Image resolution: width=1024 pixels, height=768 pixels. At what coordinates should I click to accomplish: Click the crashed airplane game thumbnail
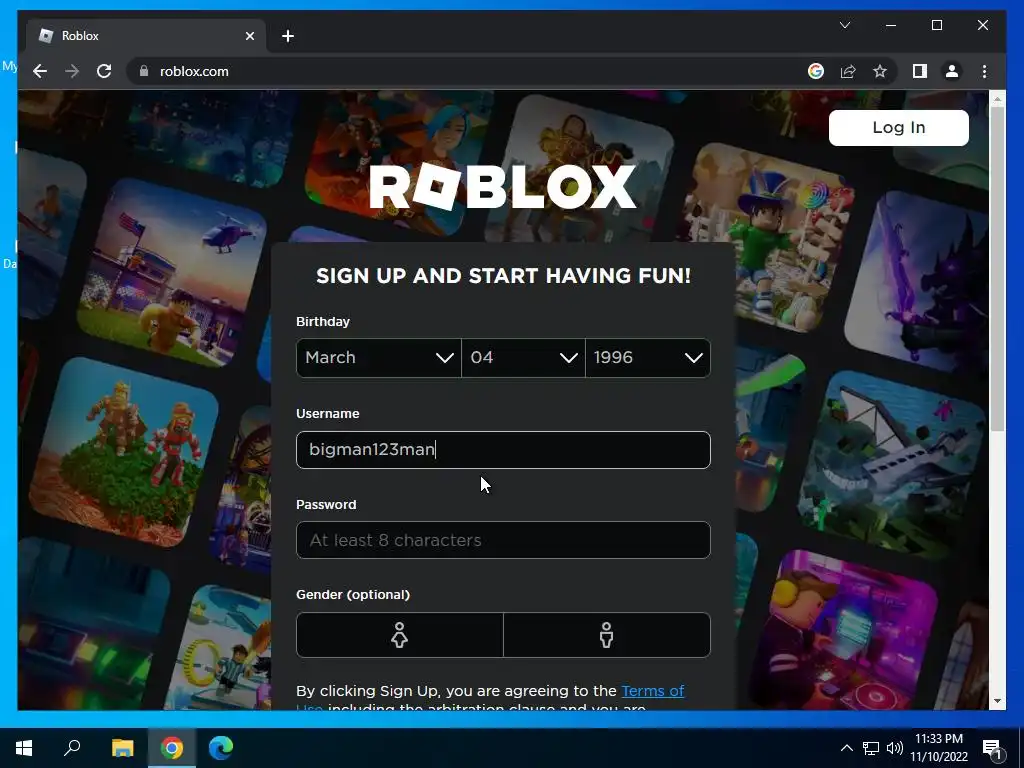(x=891, y=465)
